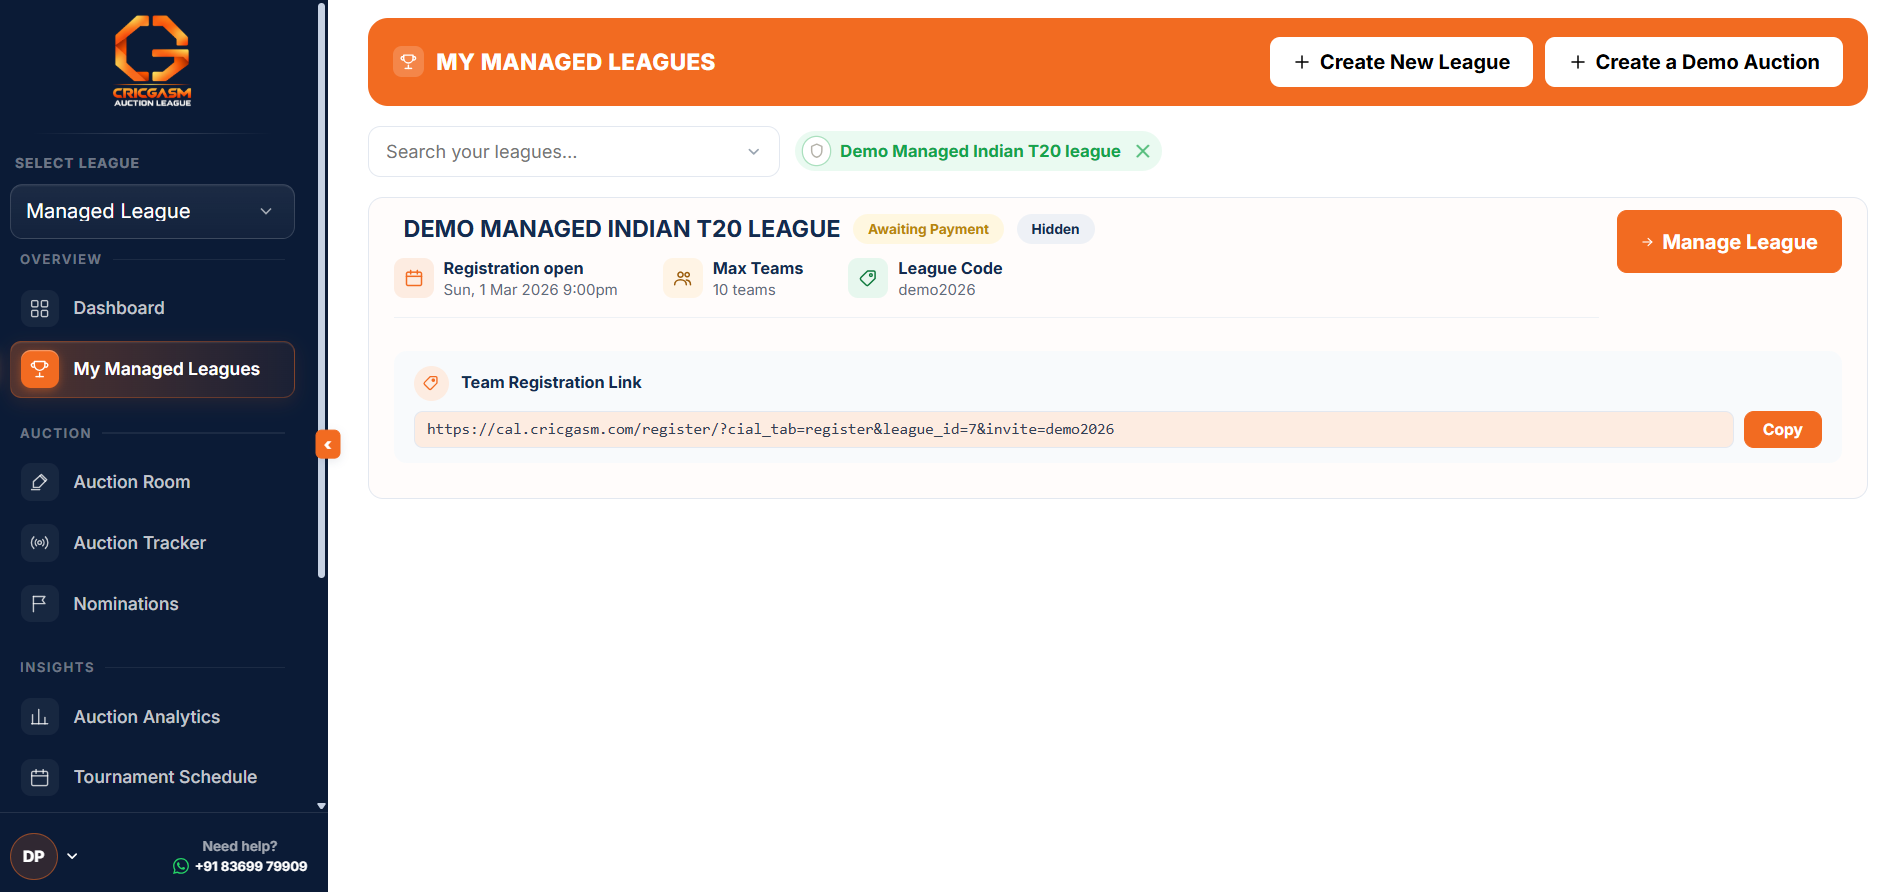1886x892 pixels.
Task: Click Team Registration Link tag icon
Action: [431, 382]
